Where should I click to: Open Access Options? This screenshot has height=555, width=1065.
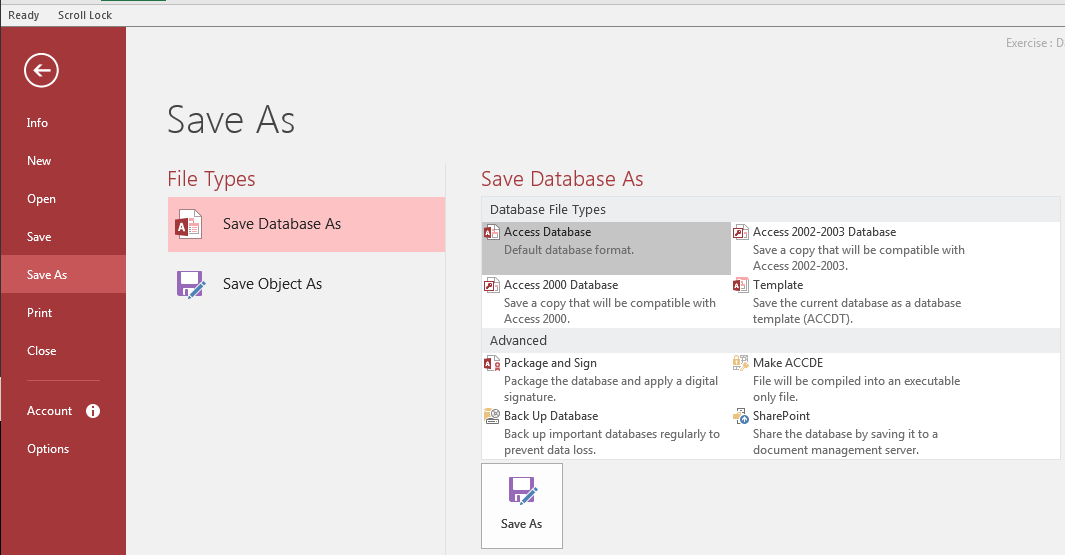pos(63,449)
